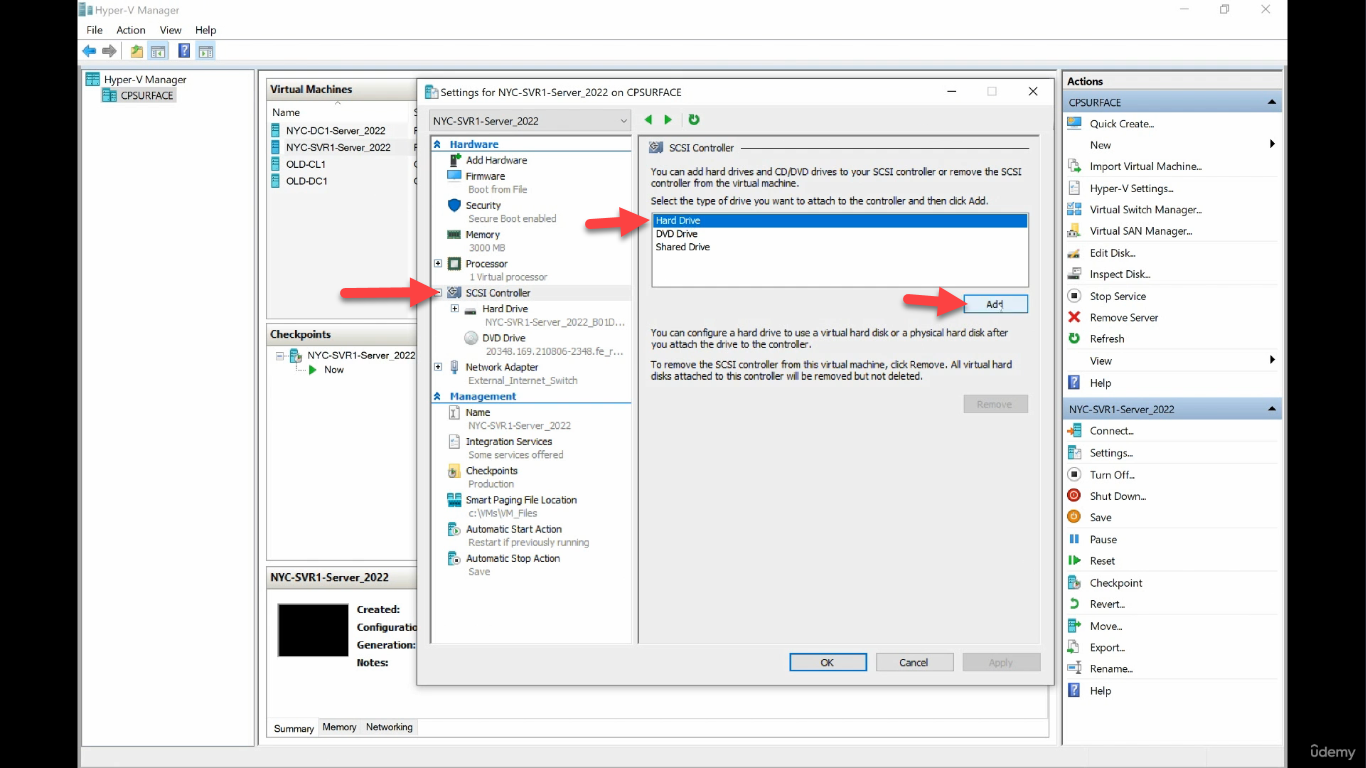Click the Back arrow in the main toolbar
The image size is (1366, 768).
pos(89,51)
